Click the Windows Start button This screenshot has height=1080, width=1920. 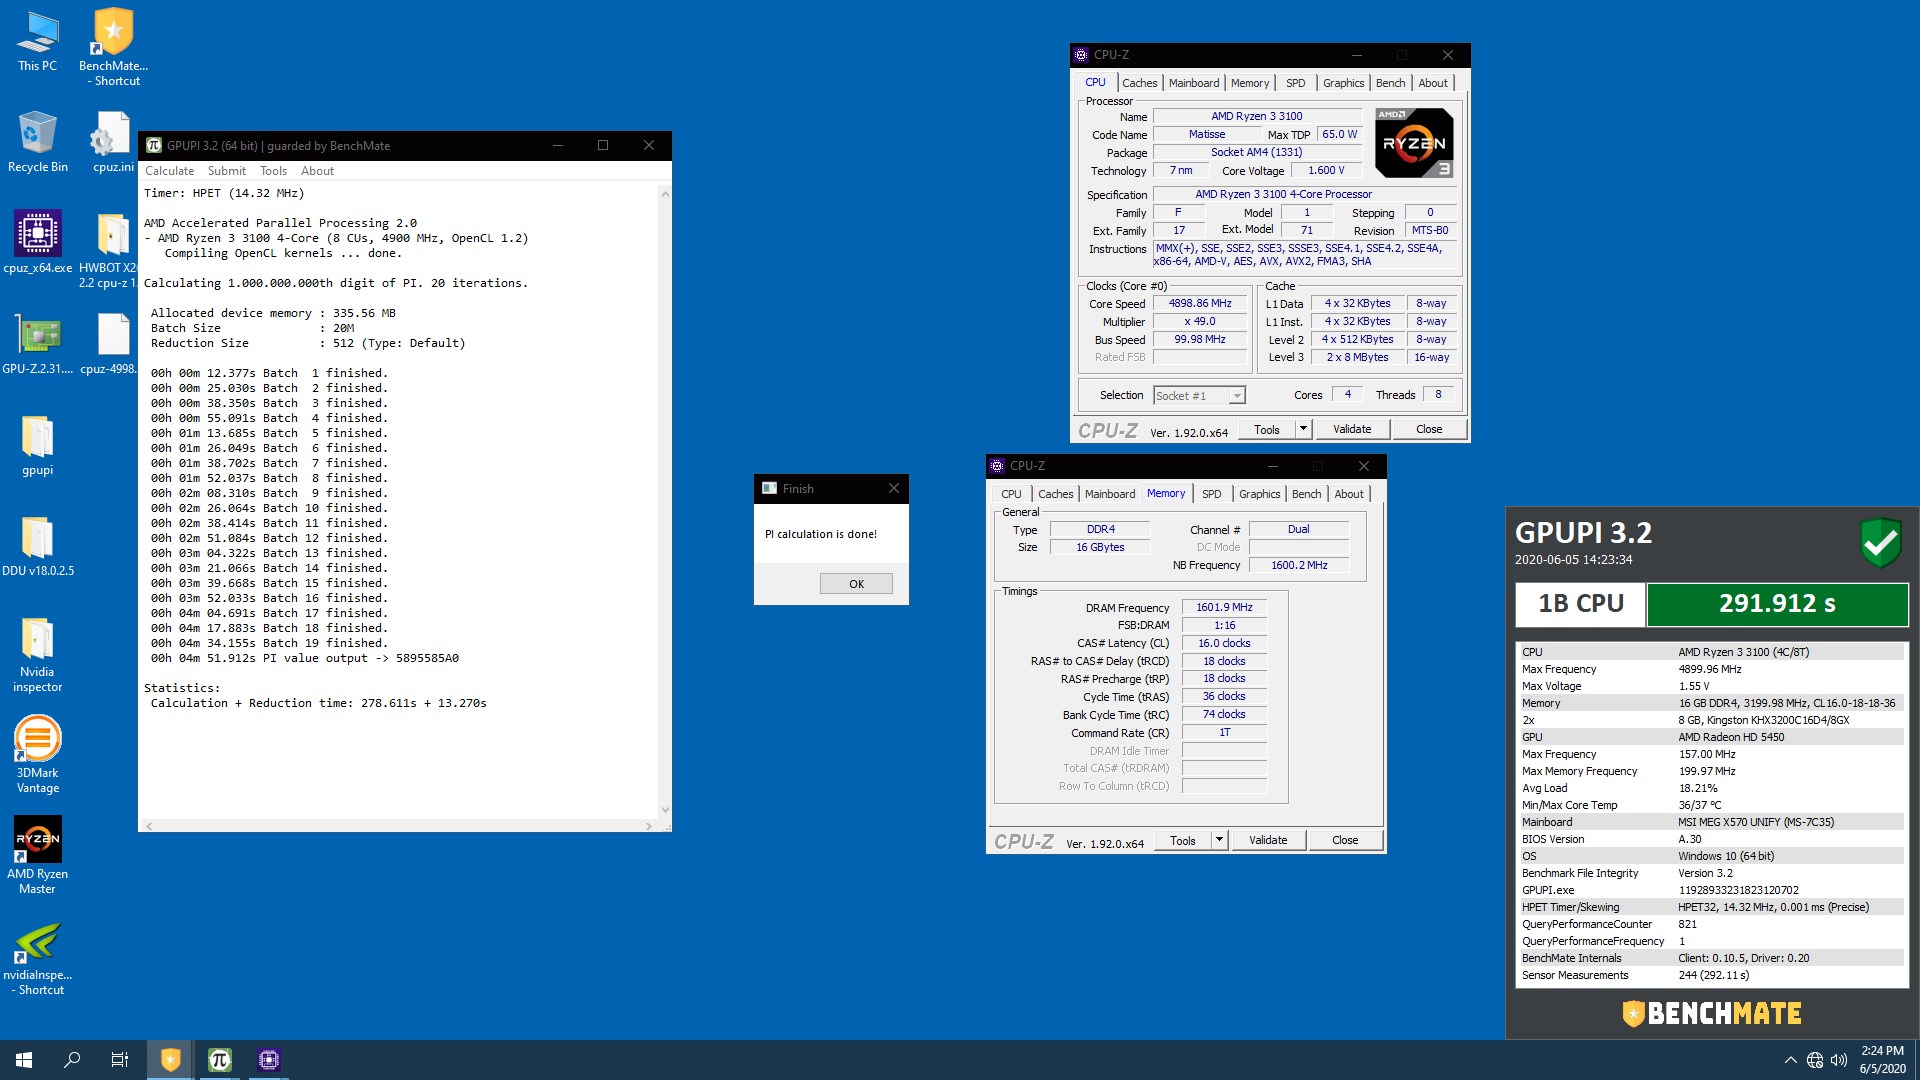tap(24, 1060)
